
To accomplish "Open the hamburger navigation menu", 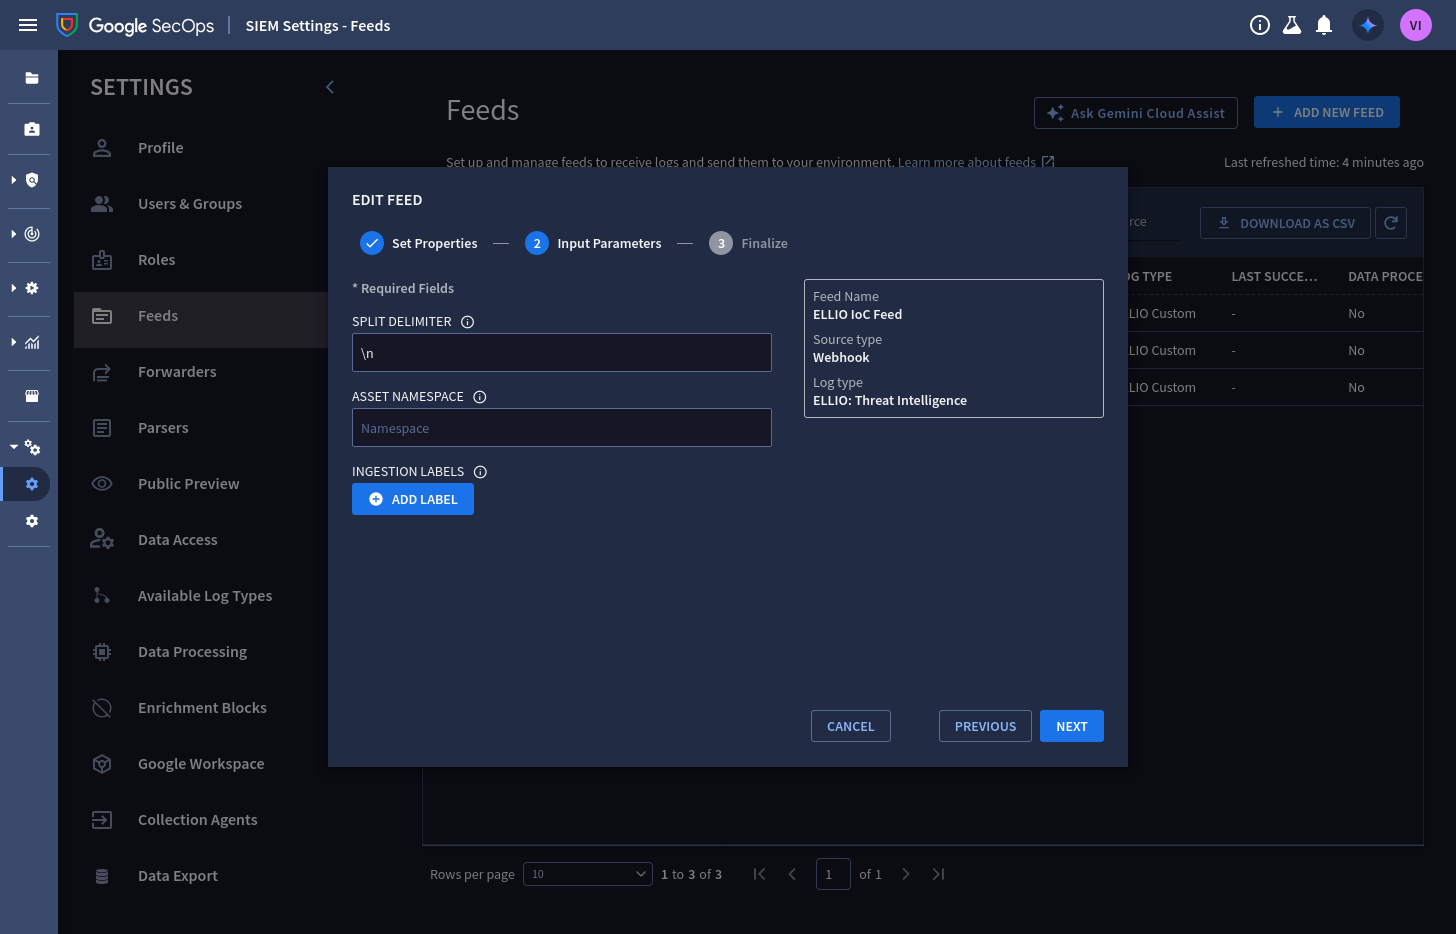I will pyautogui.click(x=28, y=25).
